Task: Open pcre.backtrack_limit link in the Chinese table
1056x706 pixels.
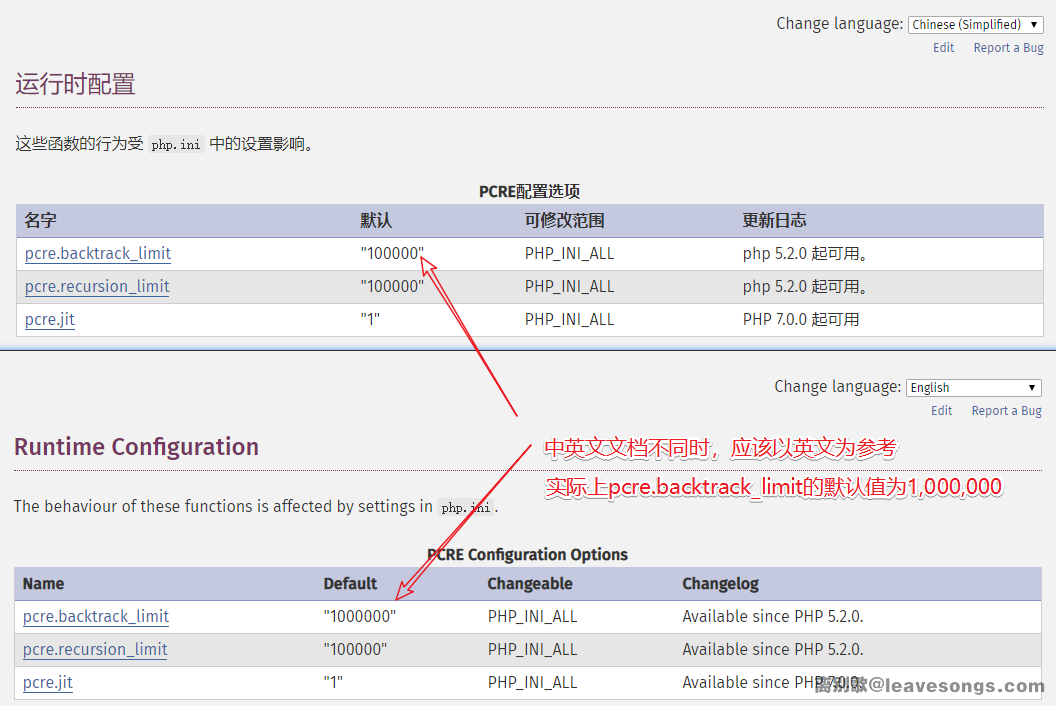Action: [98, 254]
